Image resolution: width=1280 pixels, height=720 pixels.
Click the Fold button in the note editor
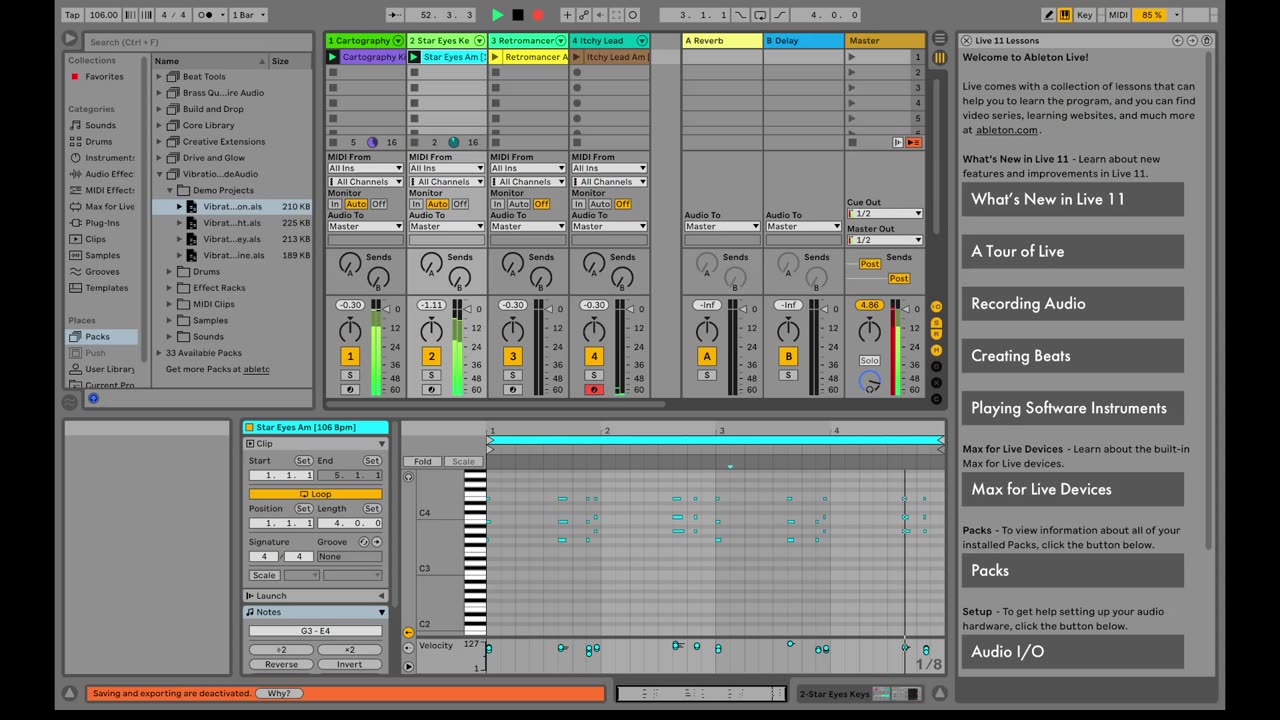coord(423,462)
